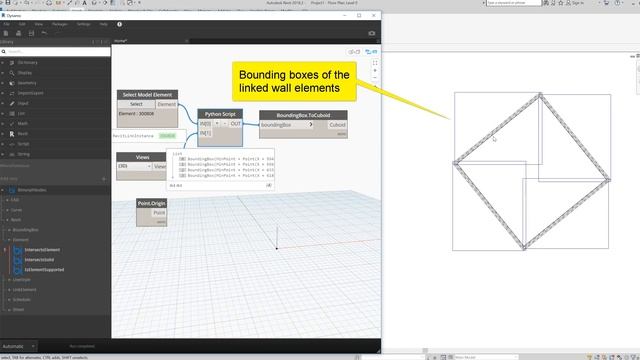The image size is (640, 360).
Task: Click the Select button on Select Model Element
Action: [136, 104]
